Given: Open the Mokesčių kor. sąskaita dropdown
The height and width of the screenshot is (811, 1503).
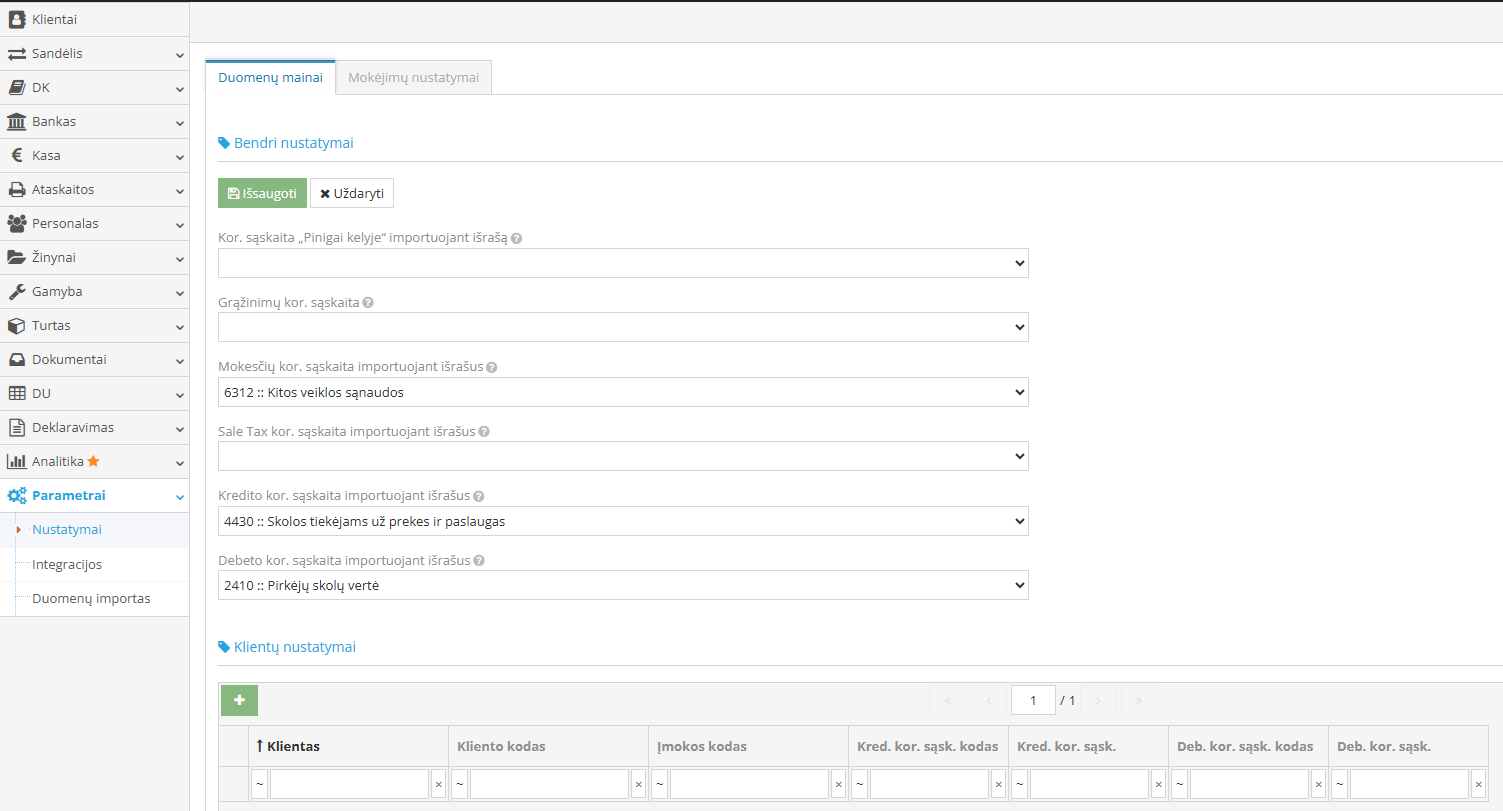Looking at the screenshot, I should point(622,392).
